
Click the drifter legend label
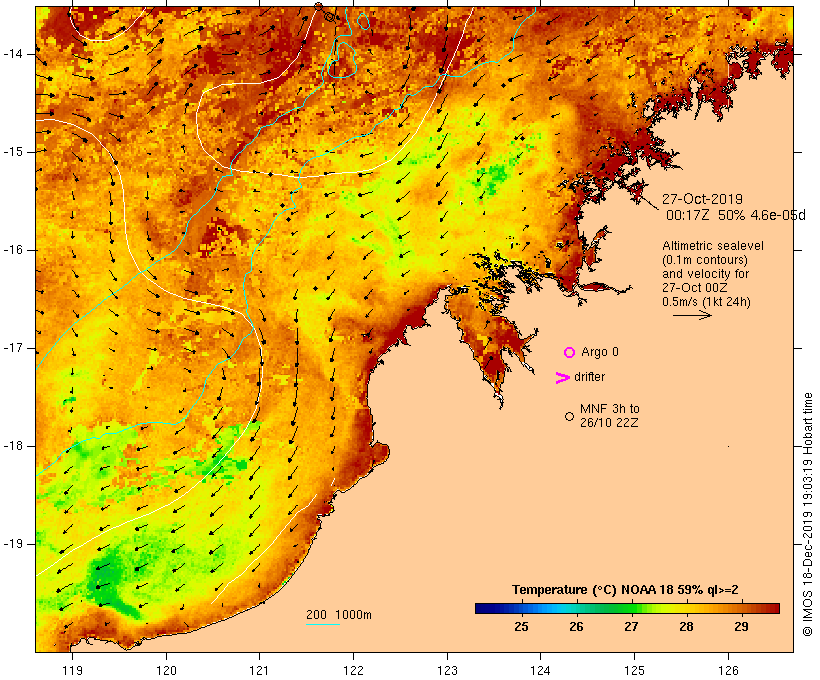[589, 377]
